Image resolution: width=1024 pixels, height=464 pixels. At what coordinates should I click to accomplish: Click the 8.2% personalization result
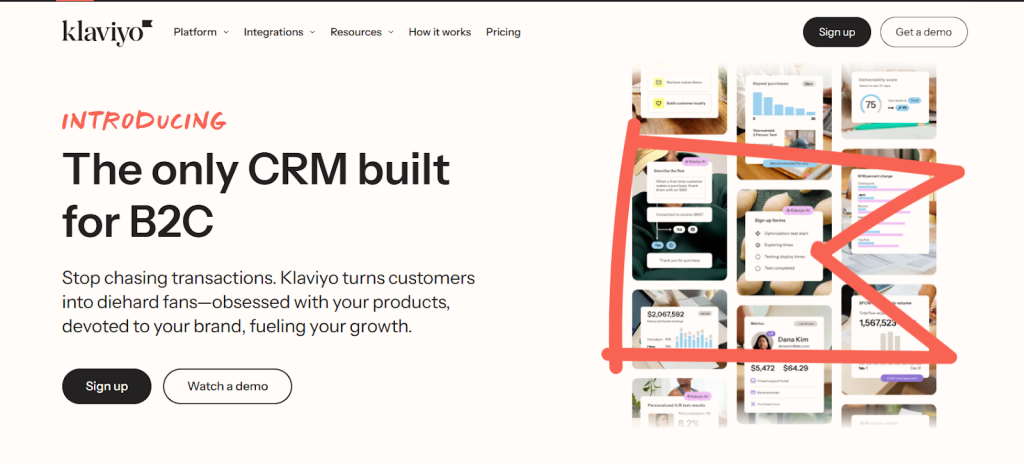coord(688,422)
